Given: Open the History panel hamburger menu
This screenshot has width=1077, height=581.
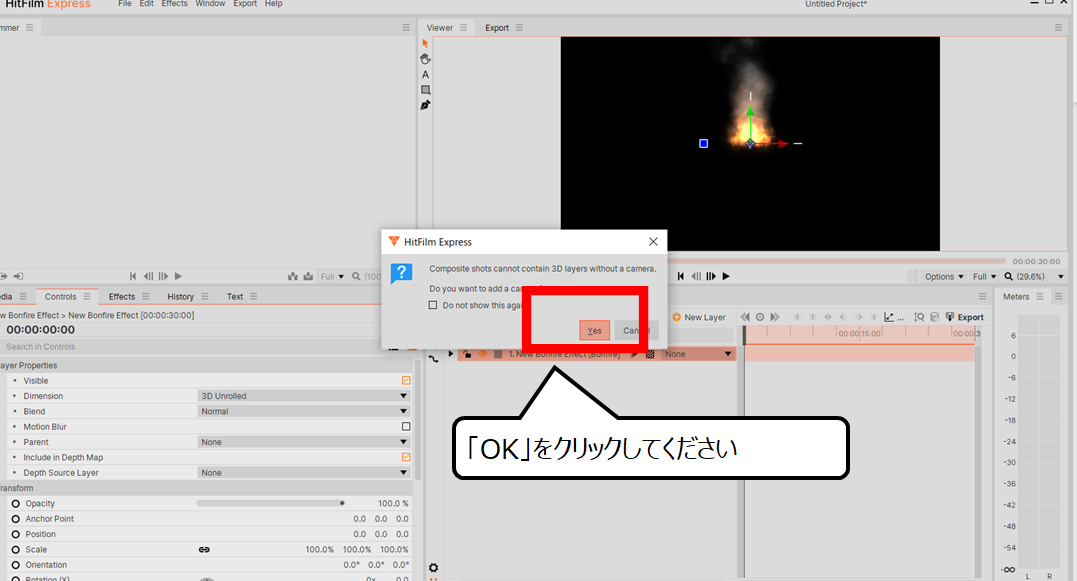Looking at the screenshot, I should point(205,296).
